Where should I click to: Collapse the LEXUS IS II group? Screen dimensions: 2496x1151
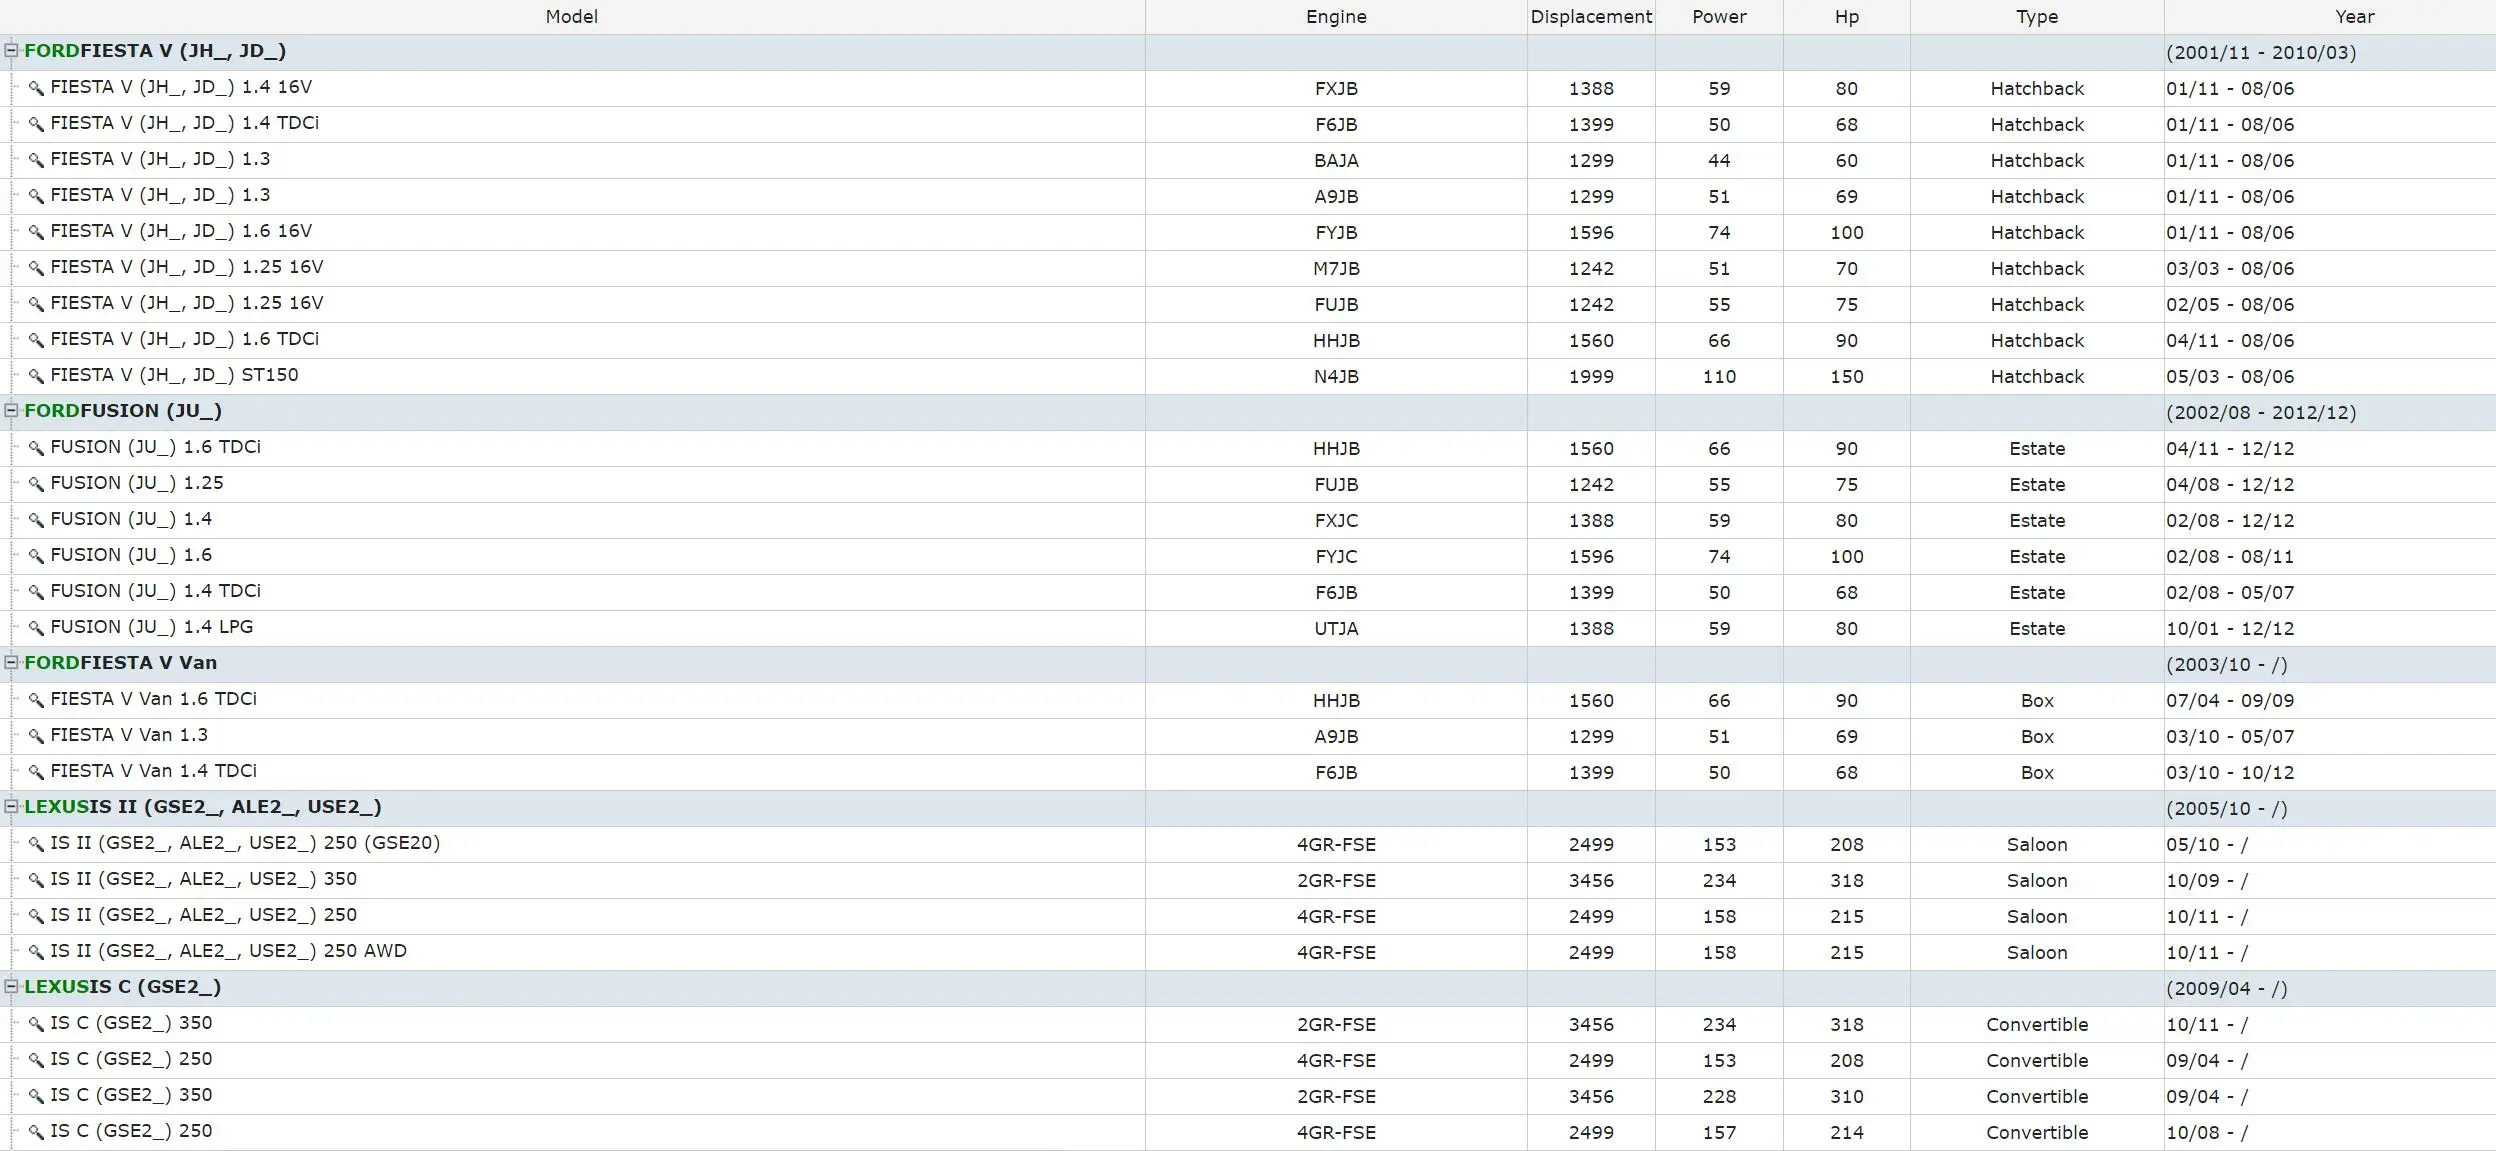(12, 806)
